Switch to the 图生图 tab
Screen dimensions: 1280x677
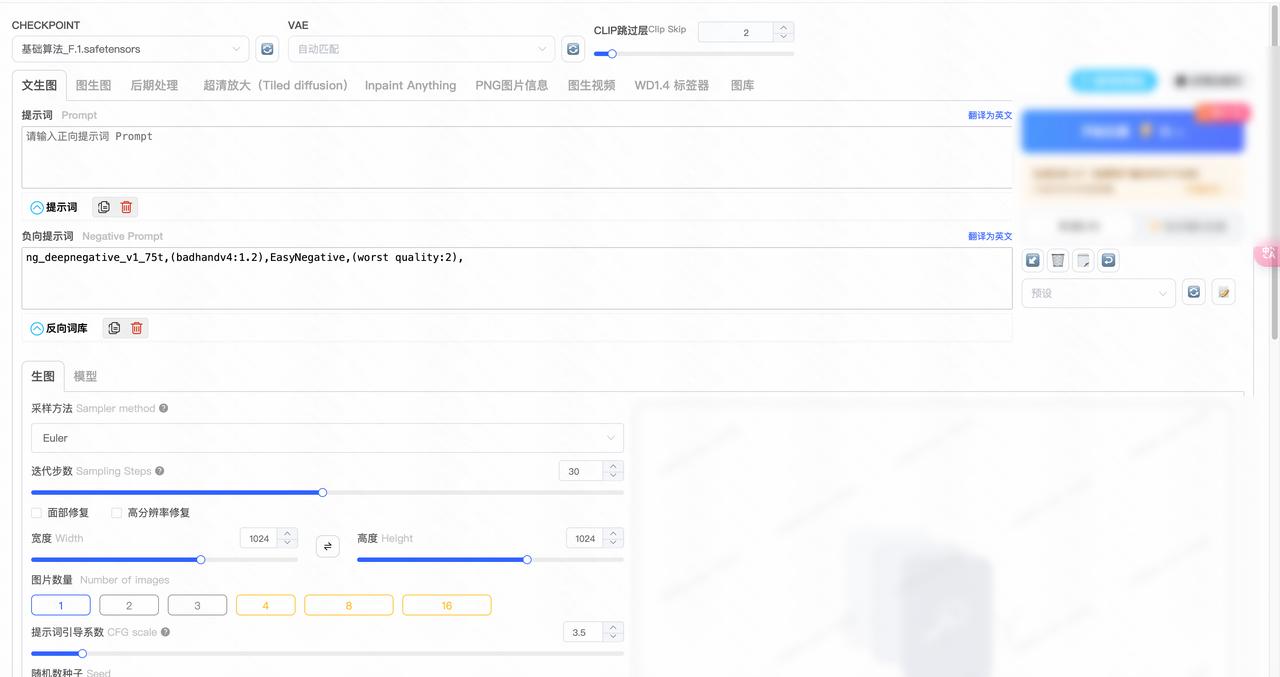94,85
